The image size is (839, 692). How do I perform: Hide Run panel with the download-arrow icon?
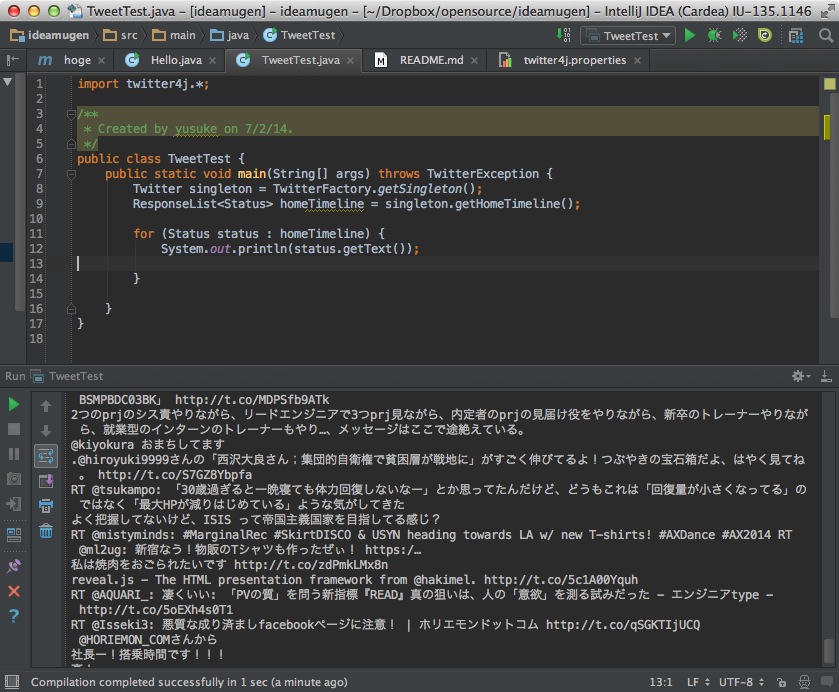click(826, 376)
